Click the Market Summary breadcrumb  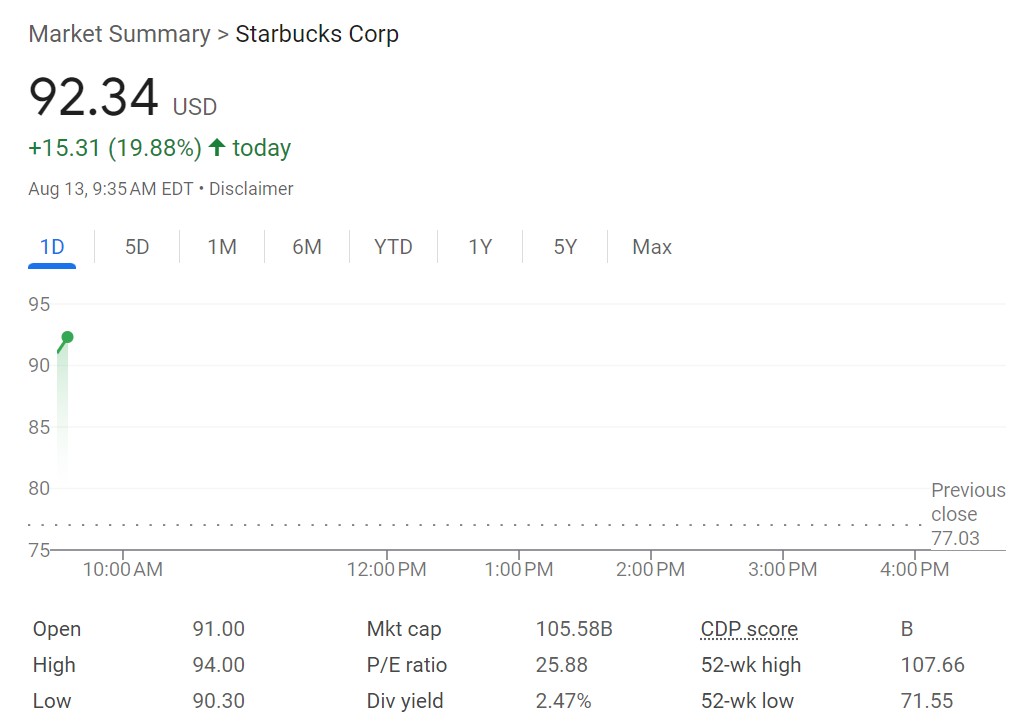click(119, 34)
